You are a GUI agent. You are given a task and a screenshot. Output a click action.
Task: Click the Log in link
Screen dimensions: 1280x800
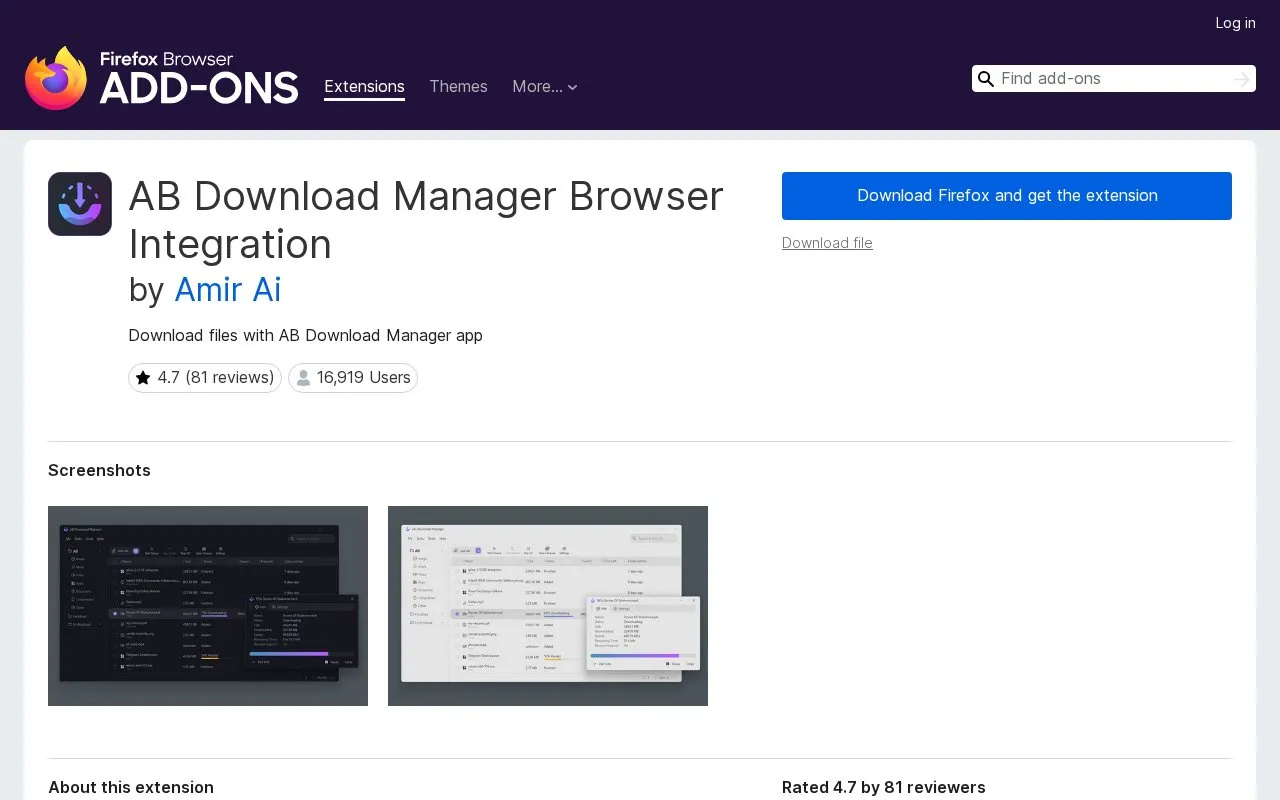pos(1235,23)
